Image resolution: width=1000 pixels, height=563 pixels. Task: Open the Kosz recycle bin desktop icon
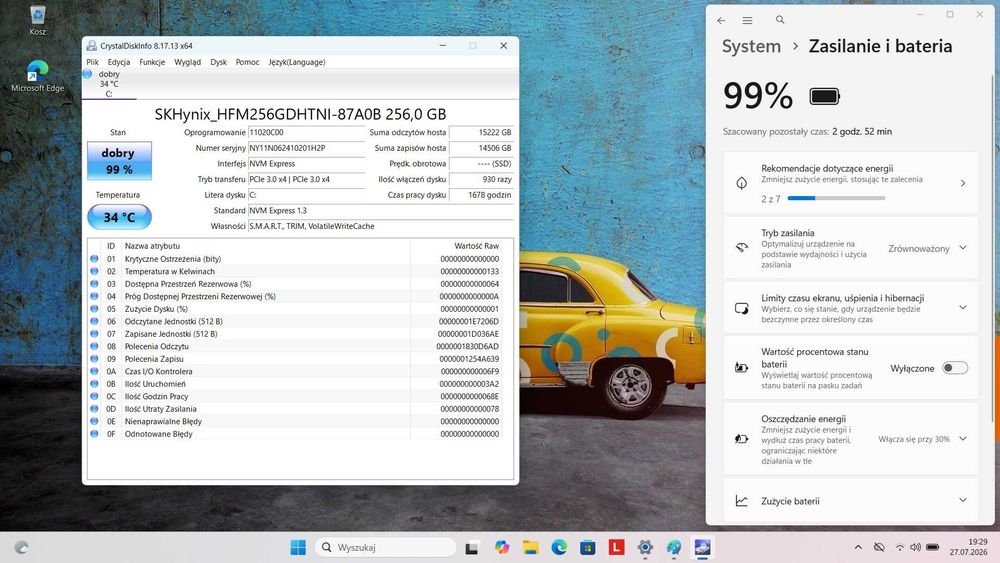tap(37, 19)
